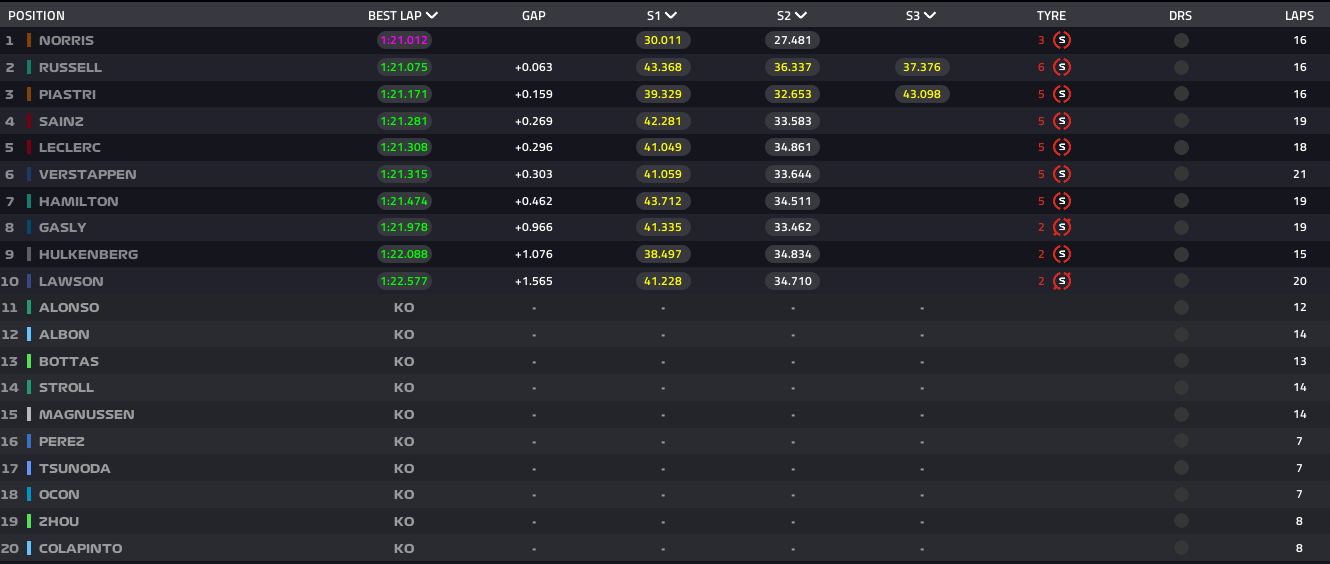The height and width of the screenshot is (564, 1330).
Task: Click Lawson's lap count 20
Action: pos(1300,281)
